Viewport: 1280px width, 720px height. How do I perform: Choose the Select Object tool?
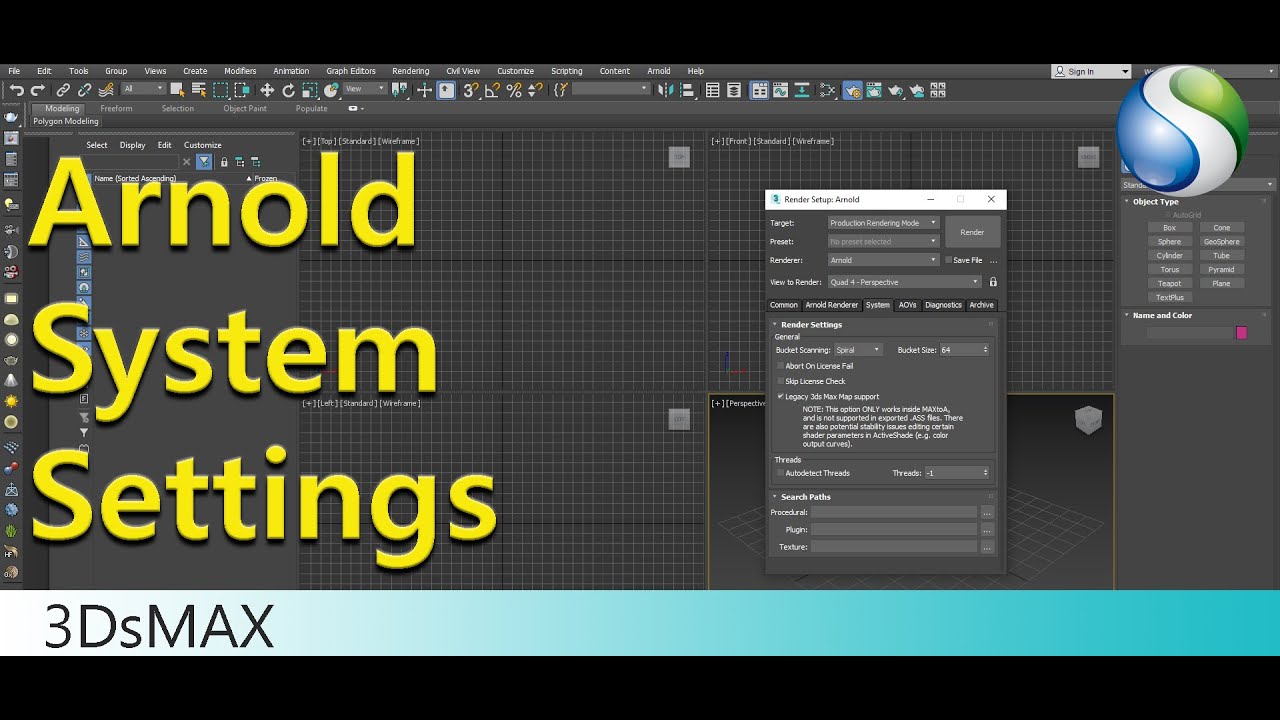(x=177, y=90)
